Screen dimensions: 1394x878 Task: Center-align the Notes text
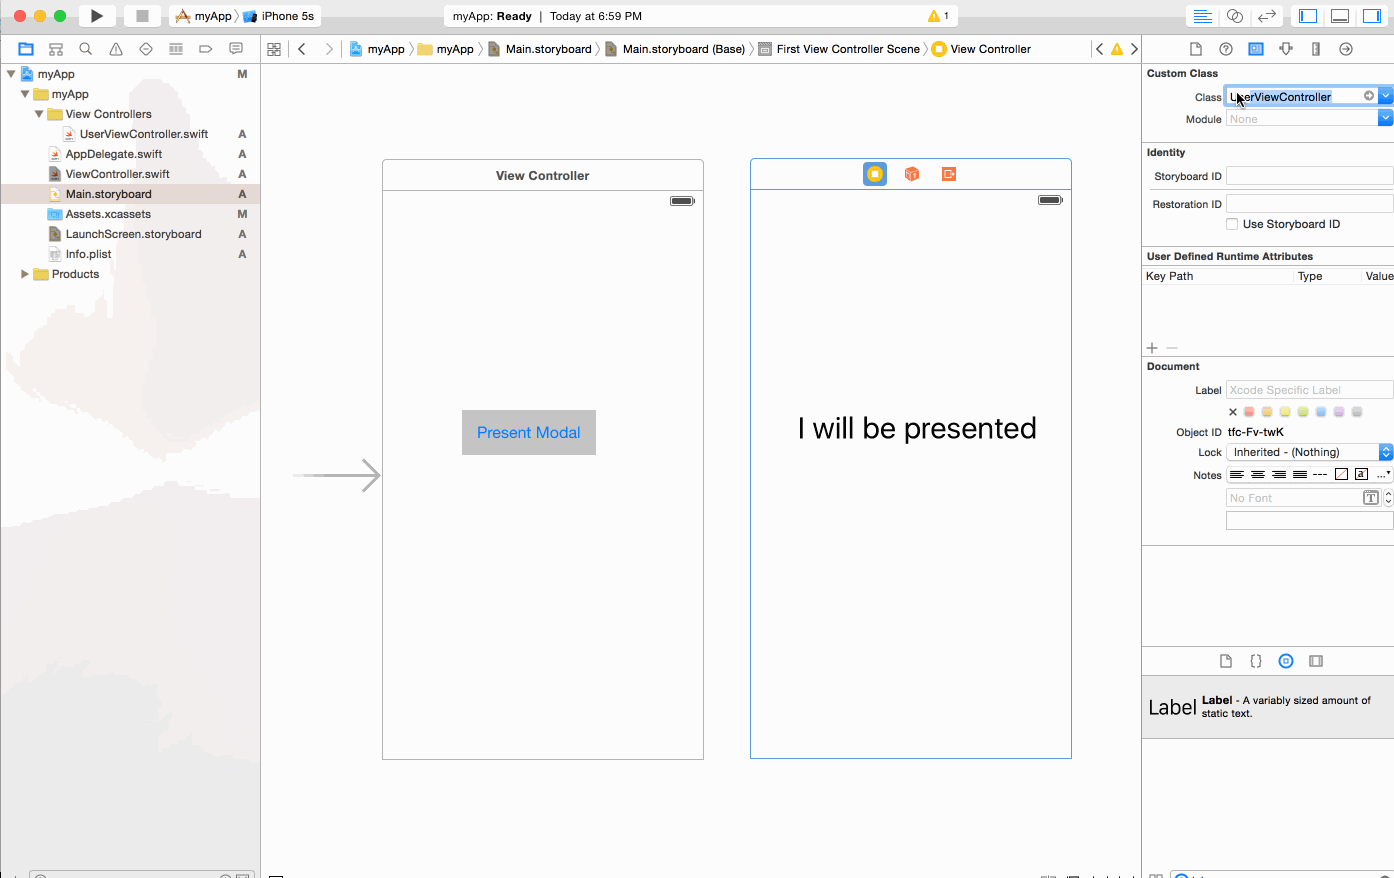pyautogui.click(x=1258, y=475)
